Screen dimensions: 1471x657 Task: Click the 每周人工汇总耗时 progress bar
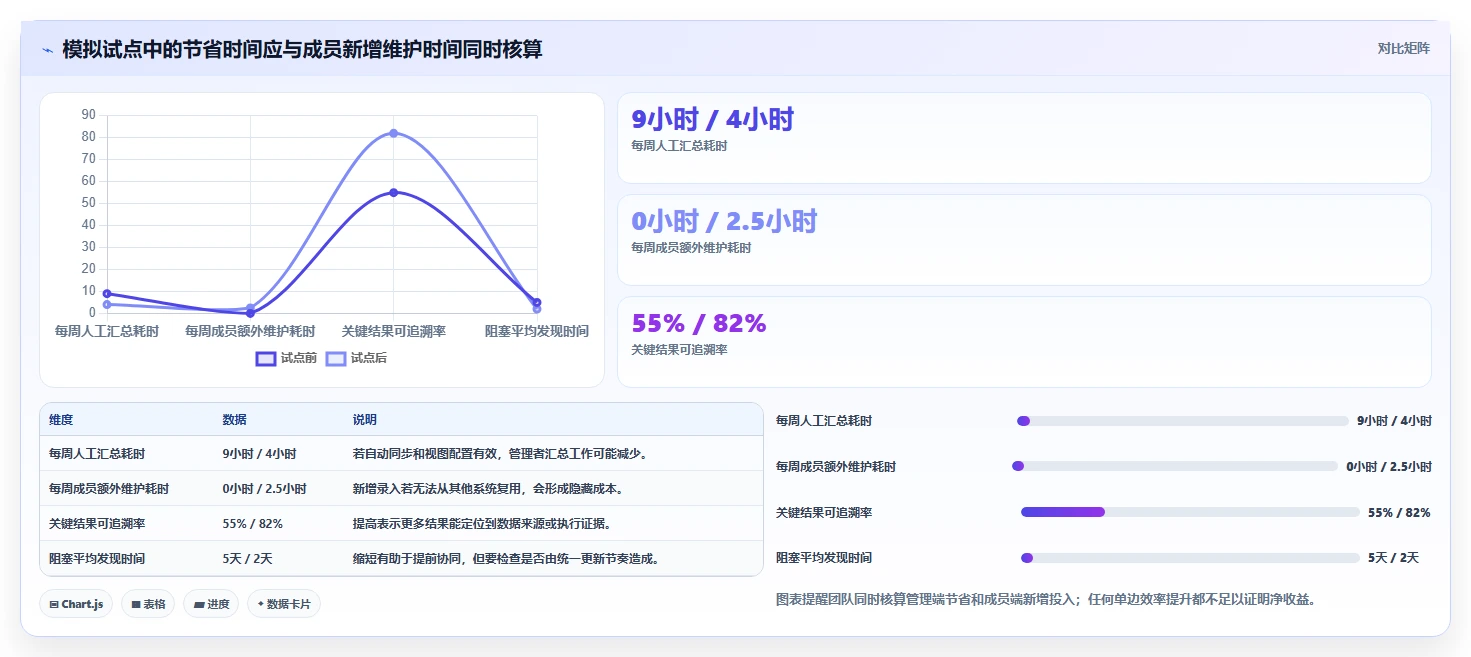click(x=1182, y=421)
